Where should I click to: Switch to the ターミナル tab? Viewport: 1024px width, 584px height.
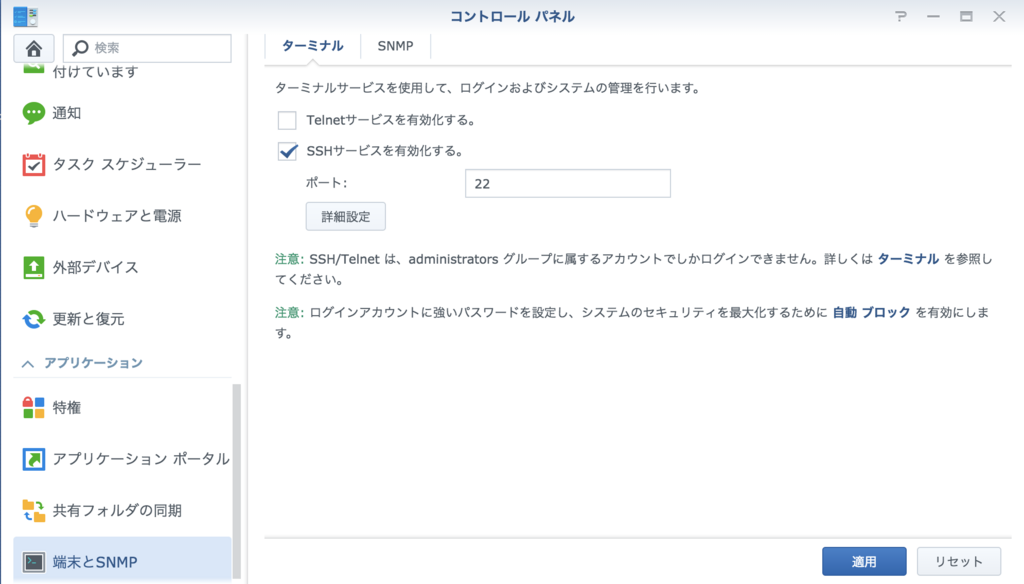click(312, 46)
